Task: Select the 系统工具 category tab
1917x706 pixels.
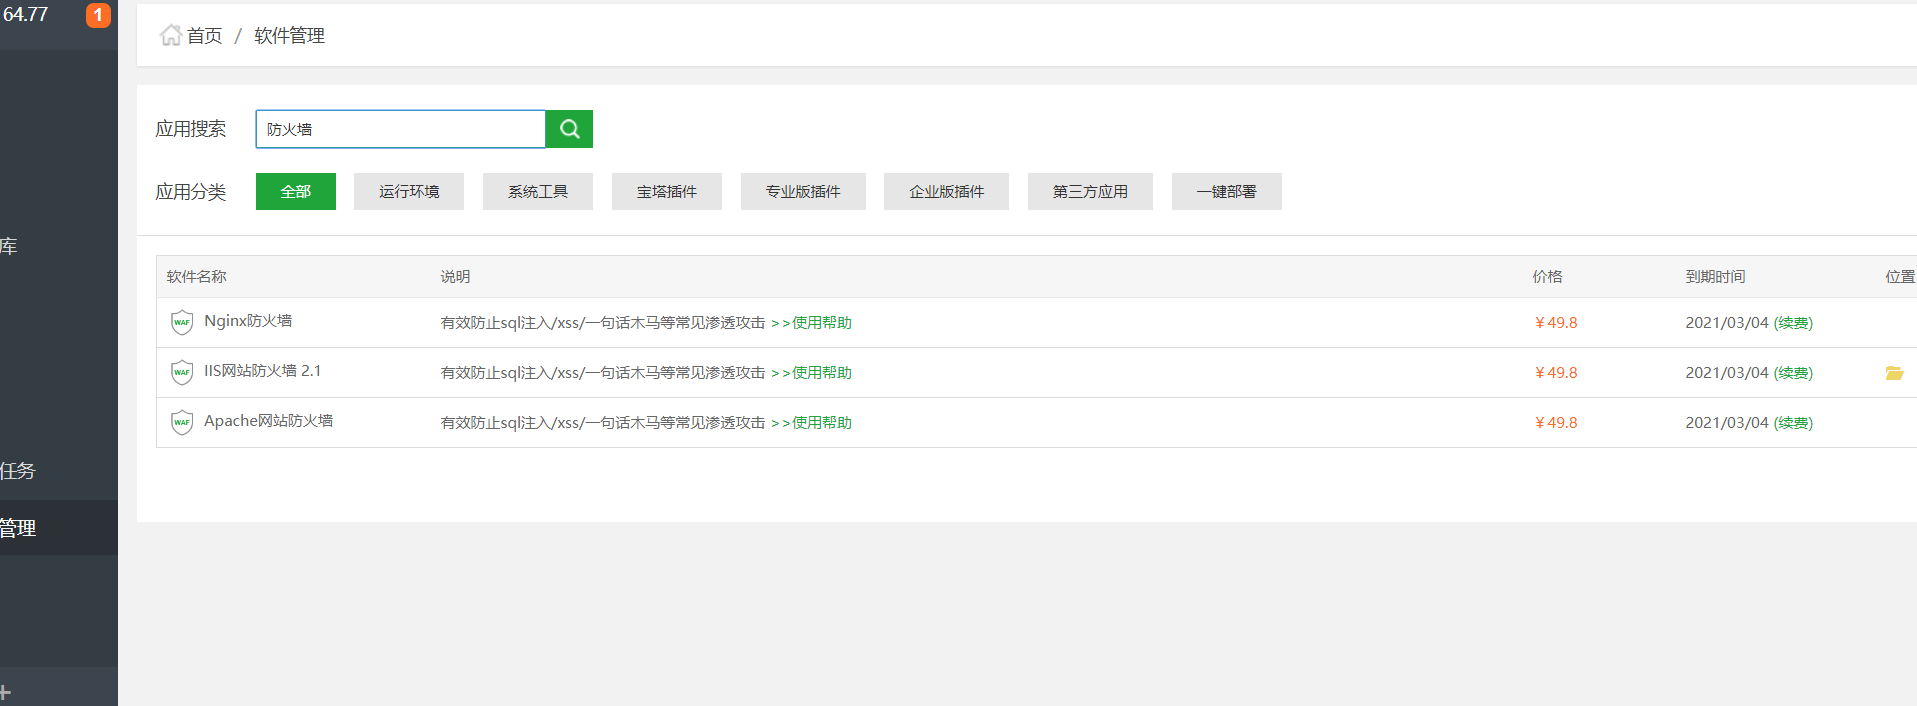Action: [538, 191]
